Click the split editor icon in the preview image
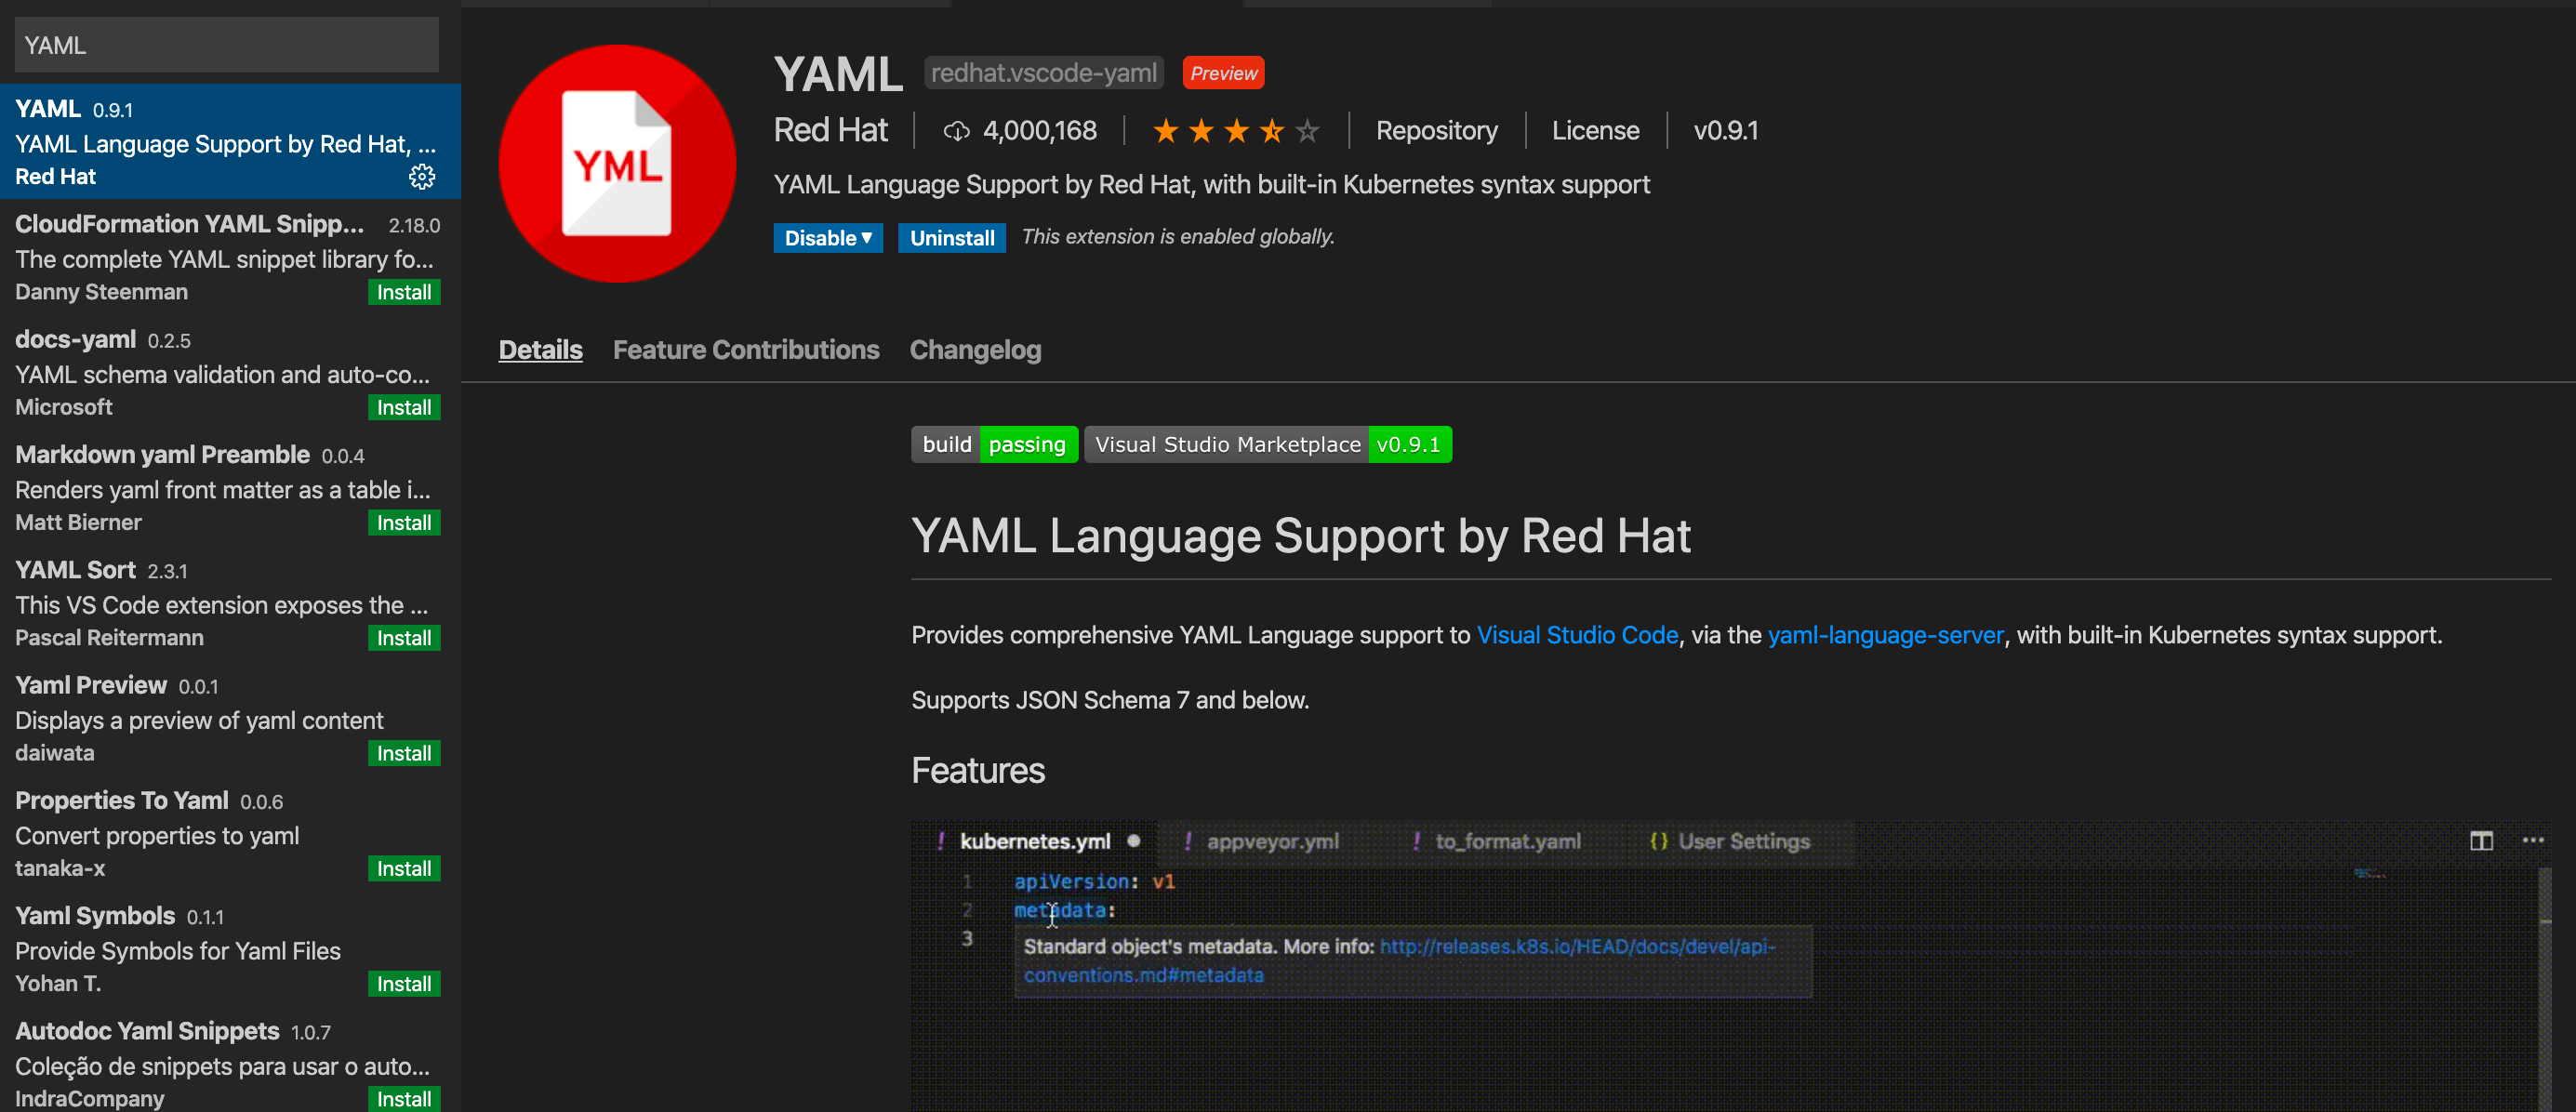The height and width of the screenshot is (1112, 2576). [2481, 841]
